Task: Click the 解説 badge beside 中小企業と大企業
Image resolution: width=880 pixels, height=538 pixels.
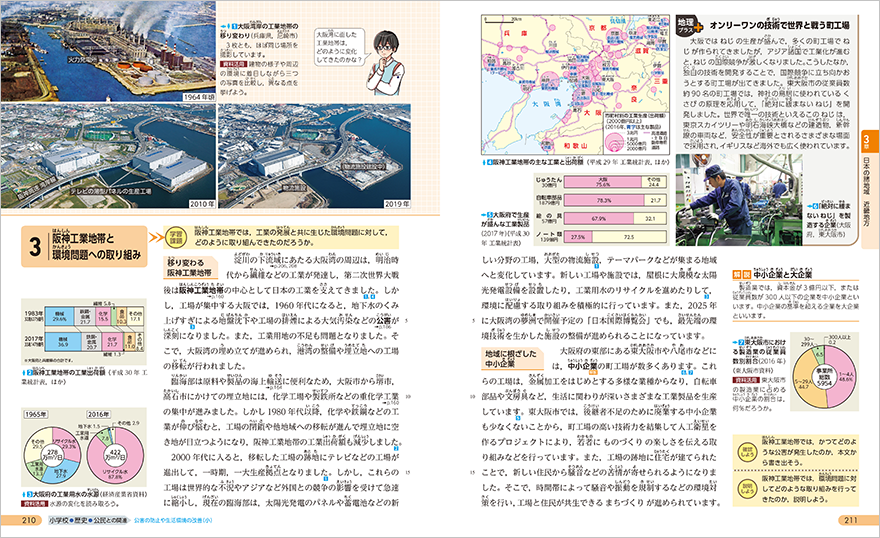Action: pyautogui.click(x=741, y=275)
